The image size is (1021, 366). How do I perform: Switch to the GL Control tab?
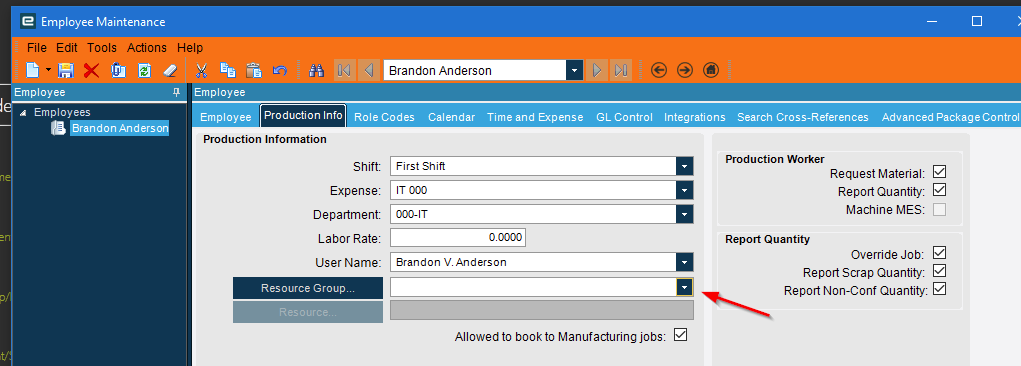[x=624, y=117]
